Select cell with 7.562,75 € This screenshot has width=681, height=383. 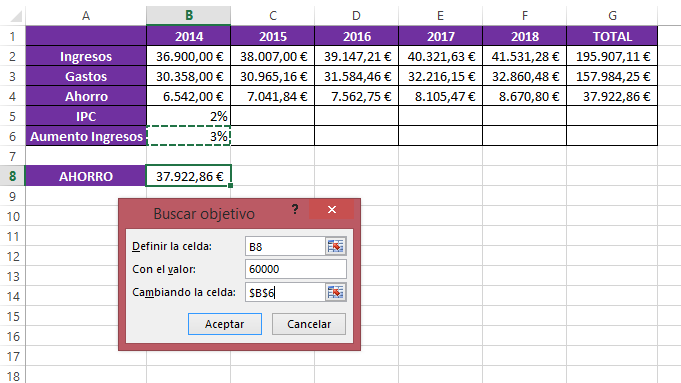point(357,96)
